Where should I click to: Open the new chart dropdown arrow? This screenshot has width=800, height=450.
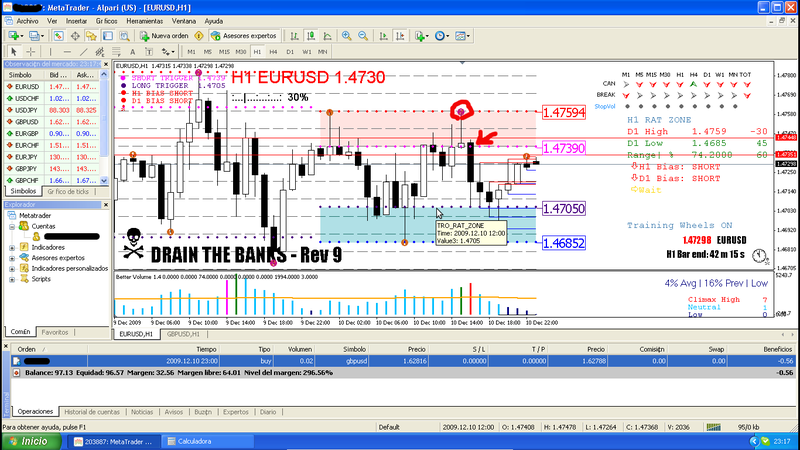[22, 35]
